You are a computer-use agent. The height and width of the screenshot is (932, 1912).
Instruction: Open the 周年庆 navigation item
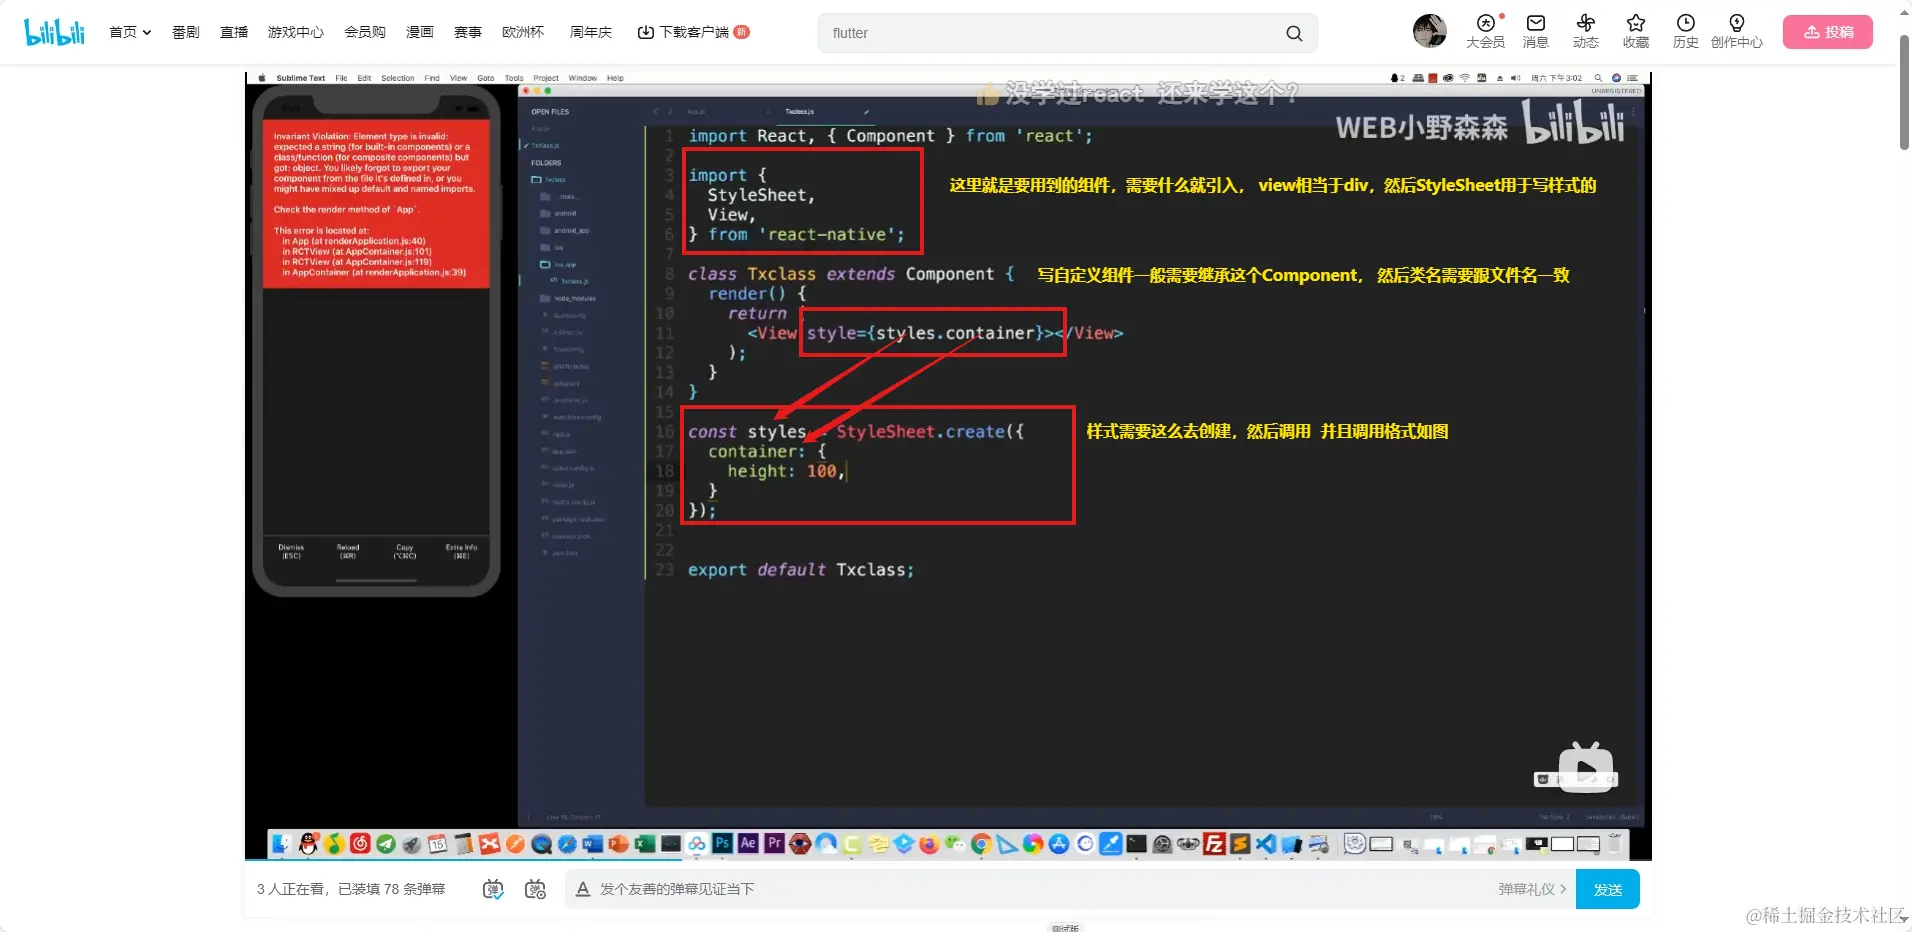point(591,32)
